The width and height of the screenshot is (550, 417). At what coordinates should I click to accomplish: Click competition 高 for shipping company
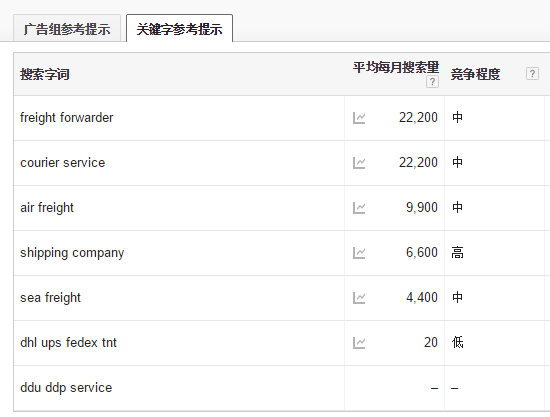click(457, 253)
